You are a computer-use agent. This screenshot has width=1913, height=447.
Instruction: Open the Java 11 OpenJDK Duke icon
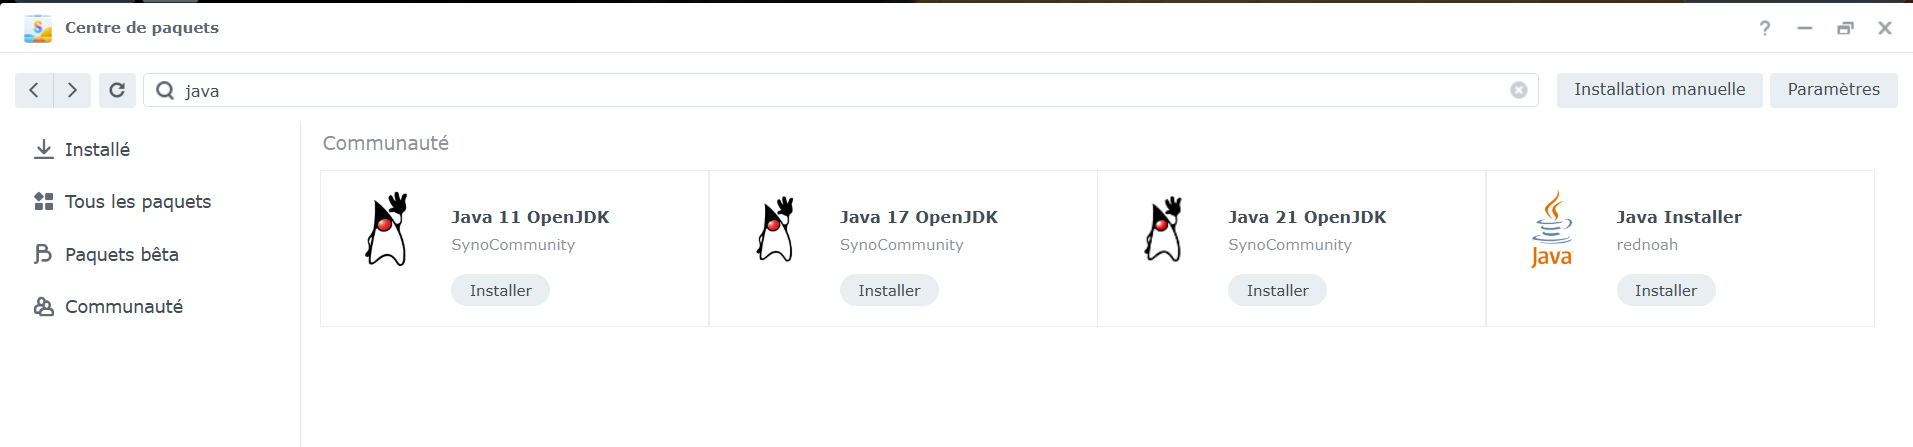(x=387, y=229)
